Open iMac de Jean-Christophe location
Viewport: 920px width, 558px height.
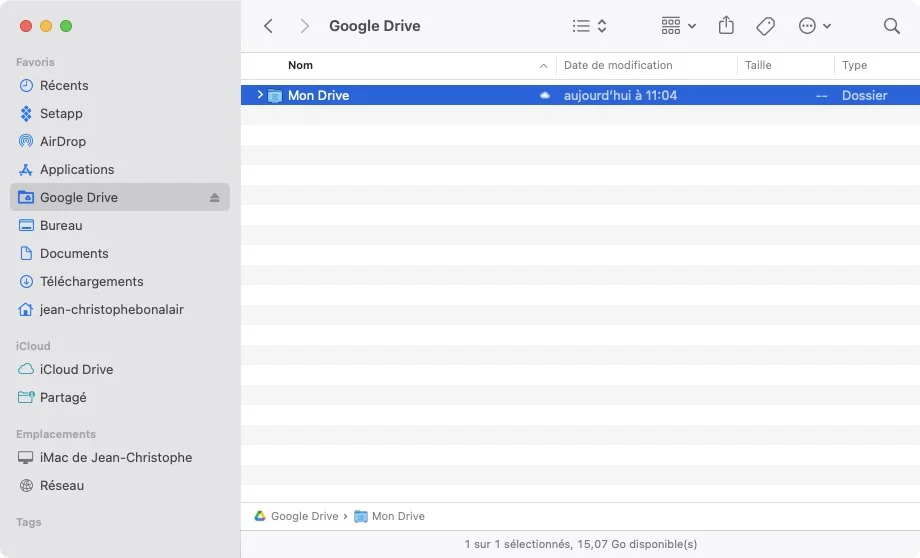tap(120, 457)
